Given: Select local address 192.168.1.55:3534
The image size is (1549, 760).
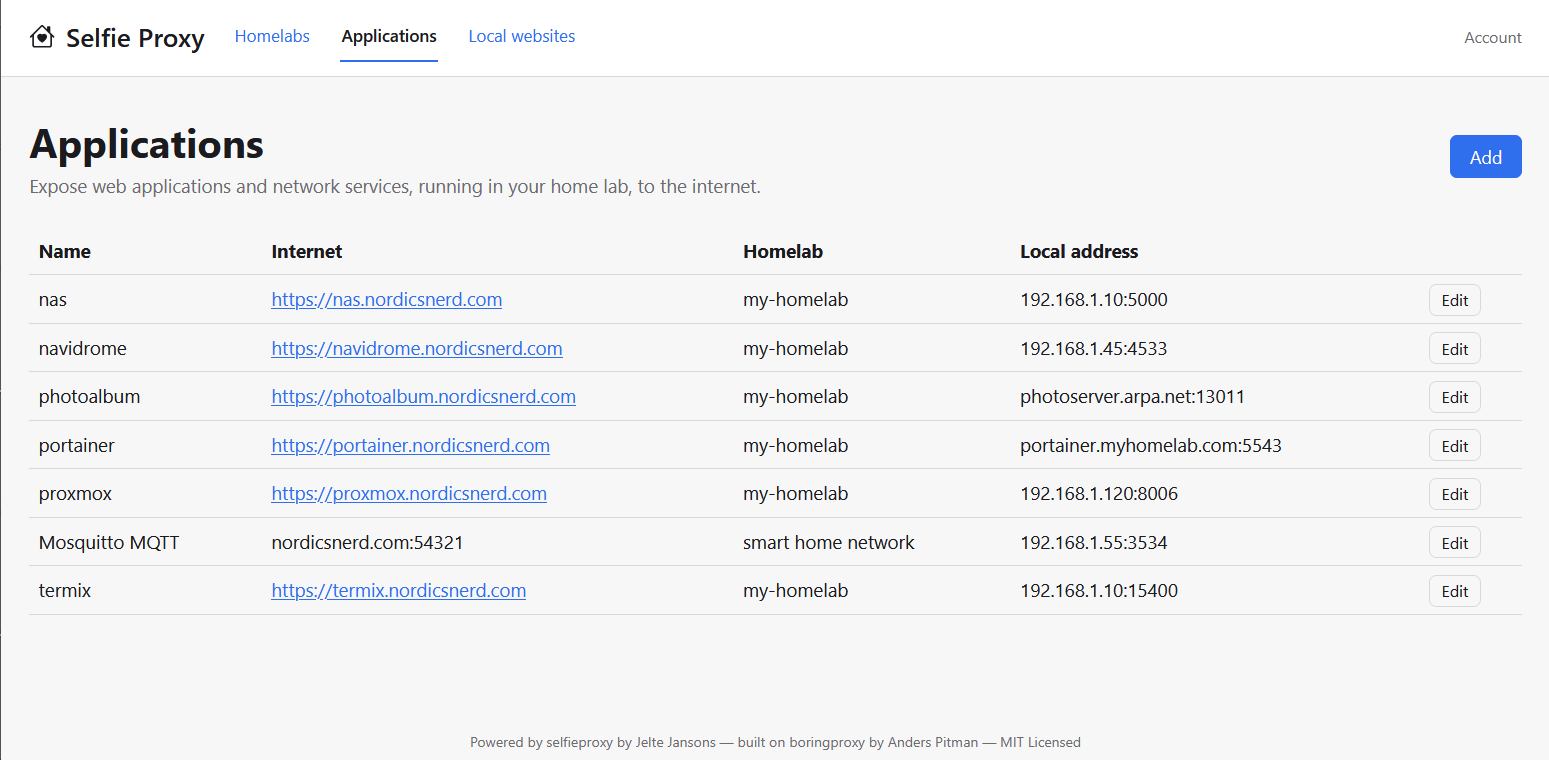Looking at the screenshot, I should click(1094, 543).
